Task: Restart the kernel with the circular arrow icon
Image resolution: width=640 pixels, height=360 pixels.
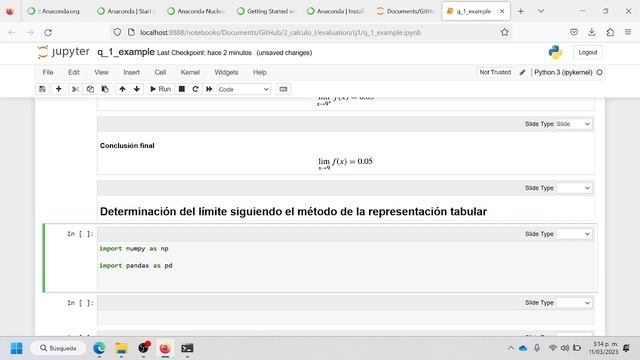Action: tap(195, 89)
